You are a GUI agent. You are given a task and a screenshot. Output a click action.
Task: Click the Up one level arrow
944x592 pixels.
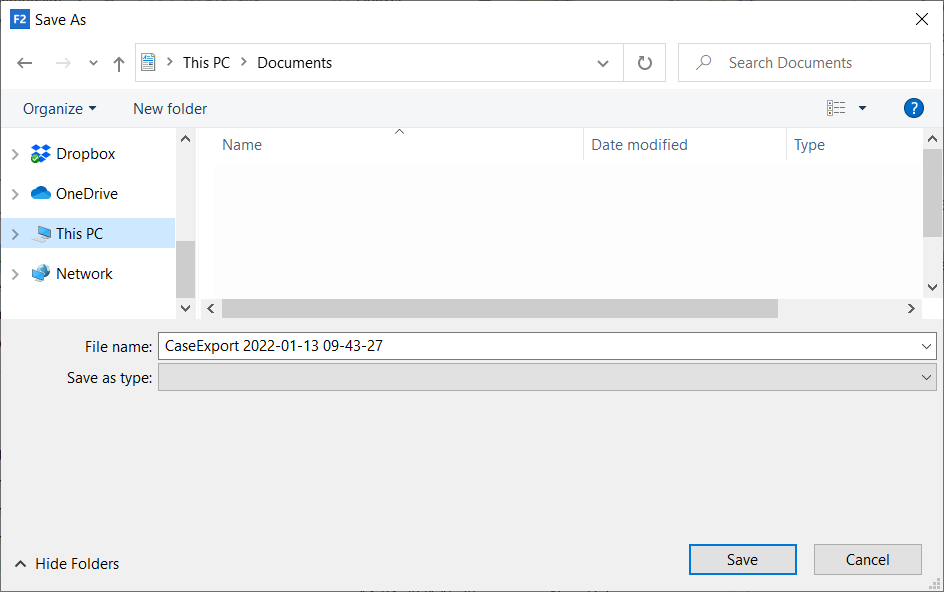(119, 63)
